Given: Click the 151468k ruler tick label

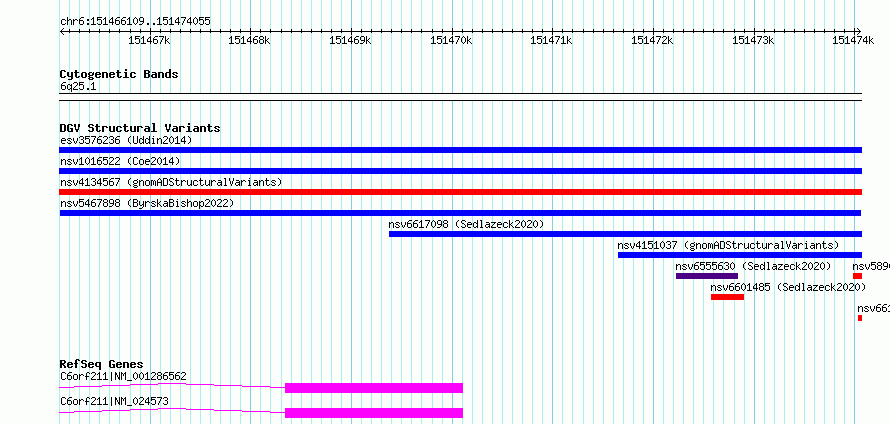Looking at the screenshot, I should 250,40.
